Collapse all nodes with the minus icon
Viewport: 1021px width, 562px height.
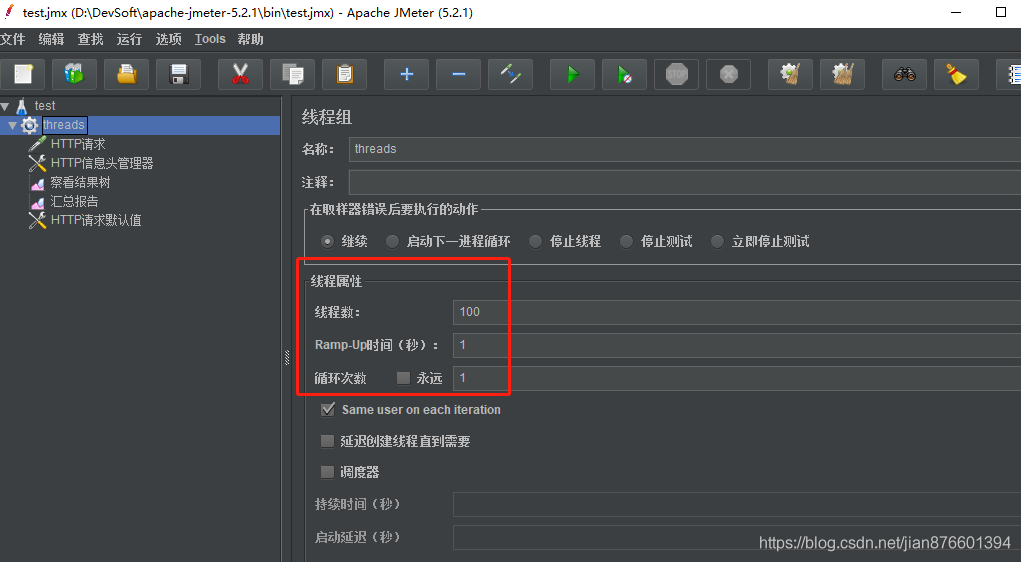pyautogui.click(x=458, y=74)
